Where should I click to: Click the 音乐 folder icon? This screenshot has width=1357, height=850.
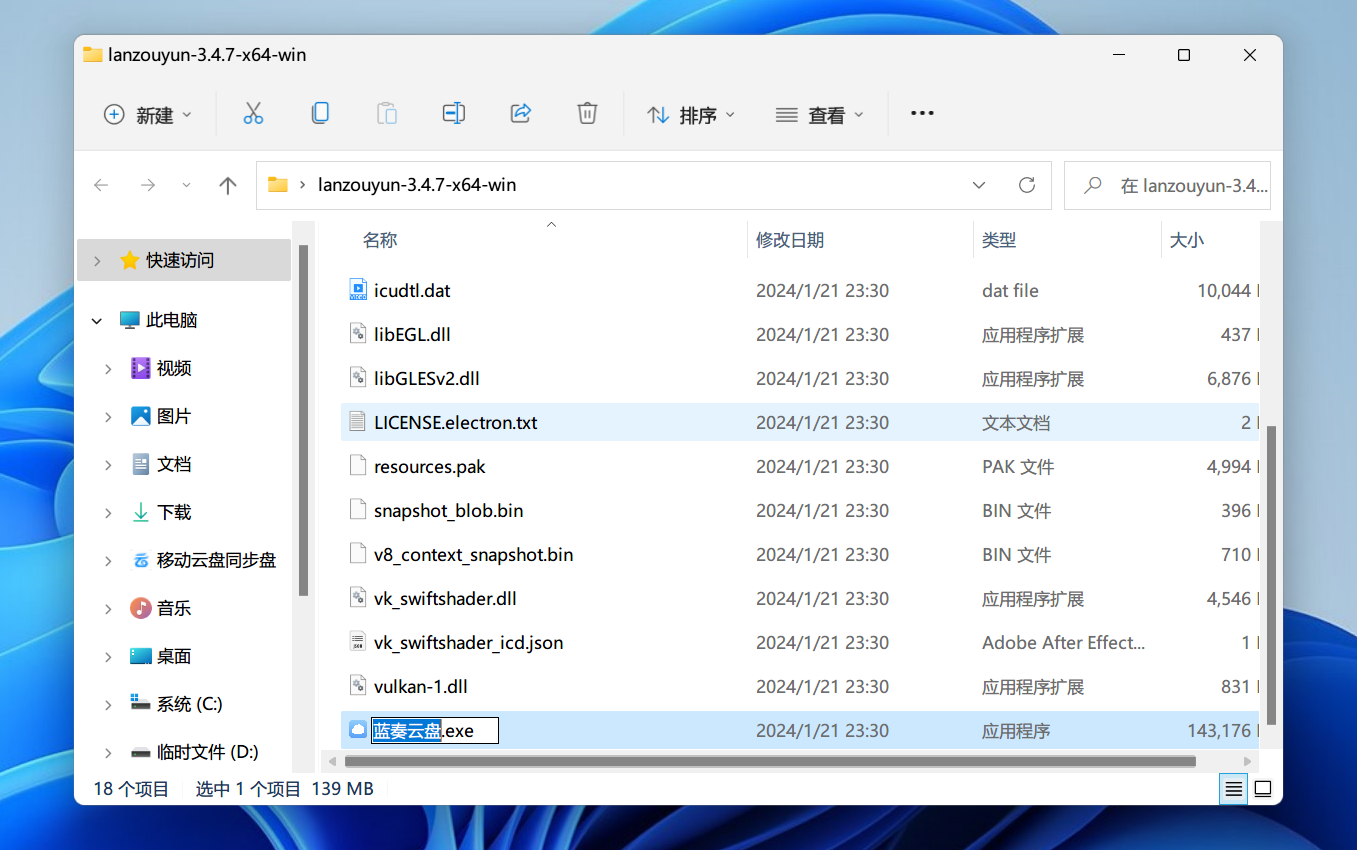[141, 608]
